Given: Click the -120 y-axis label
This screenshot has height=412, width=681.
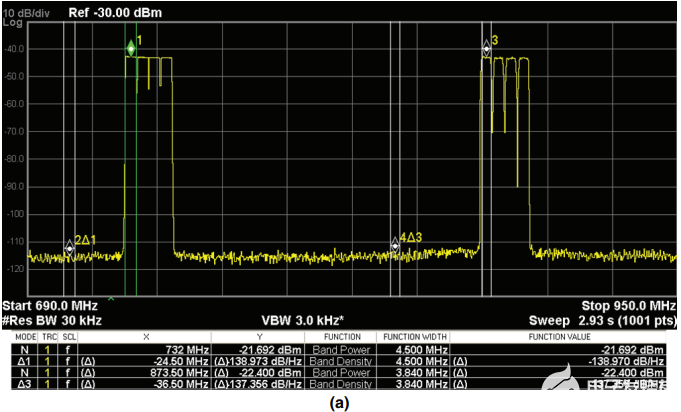Looking at the screenshot, I should [16, 269].
